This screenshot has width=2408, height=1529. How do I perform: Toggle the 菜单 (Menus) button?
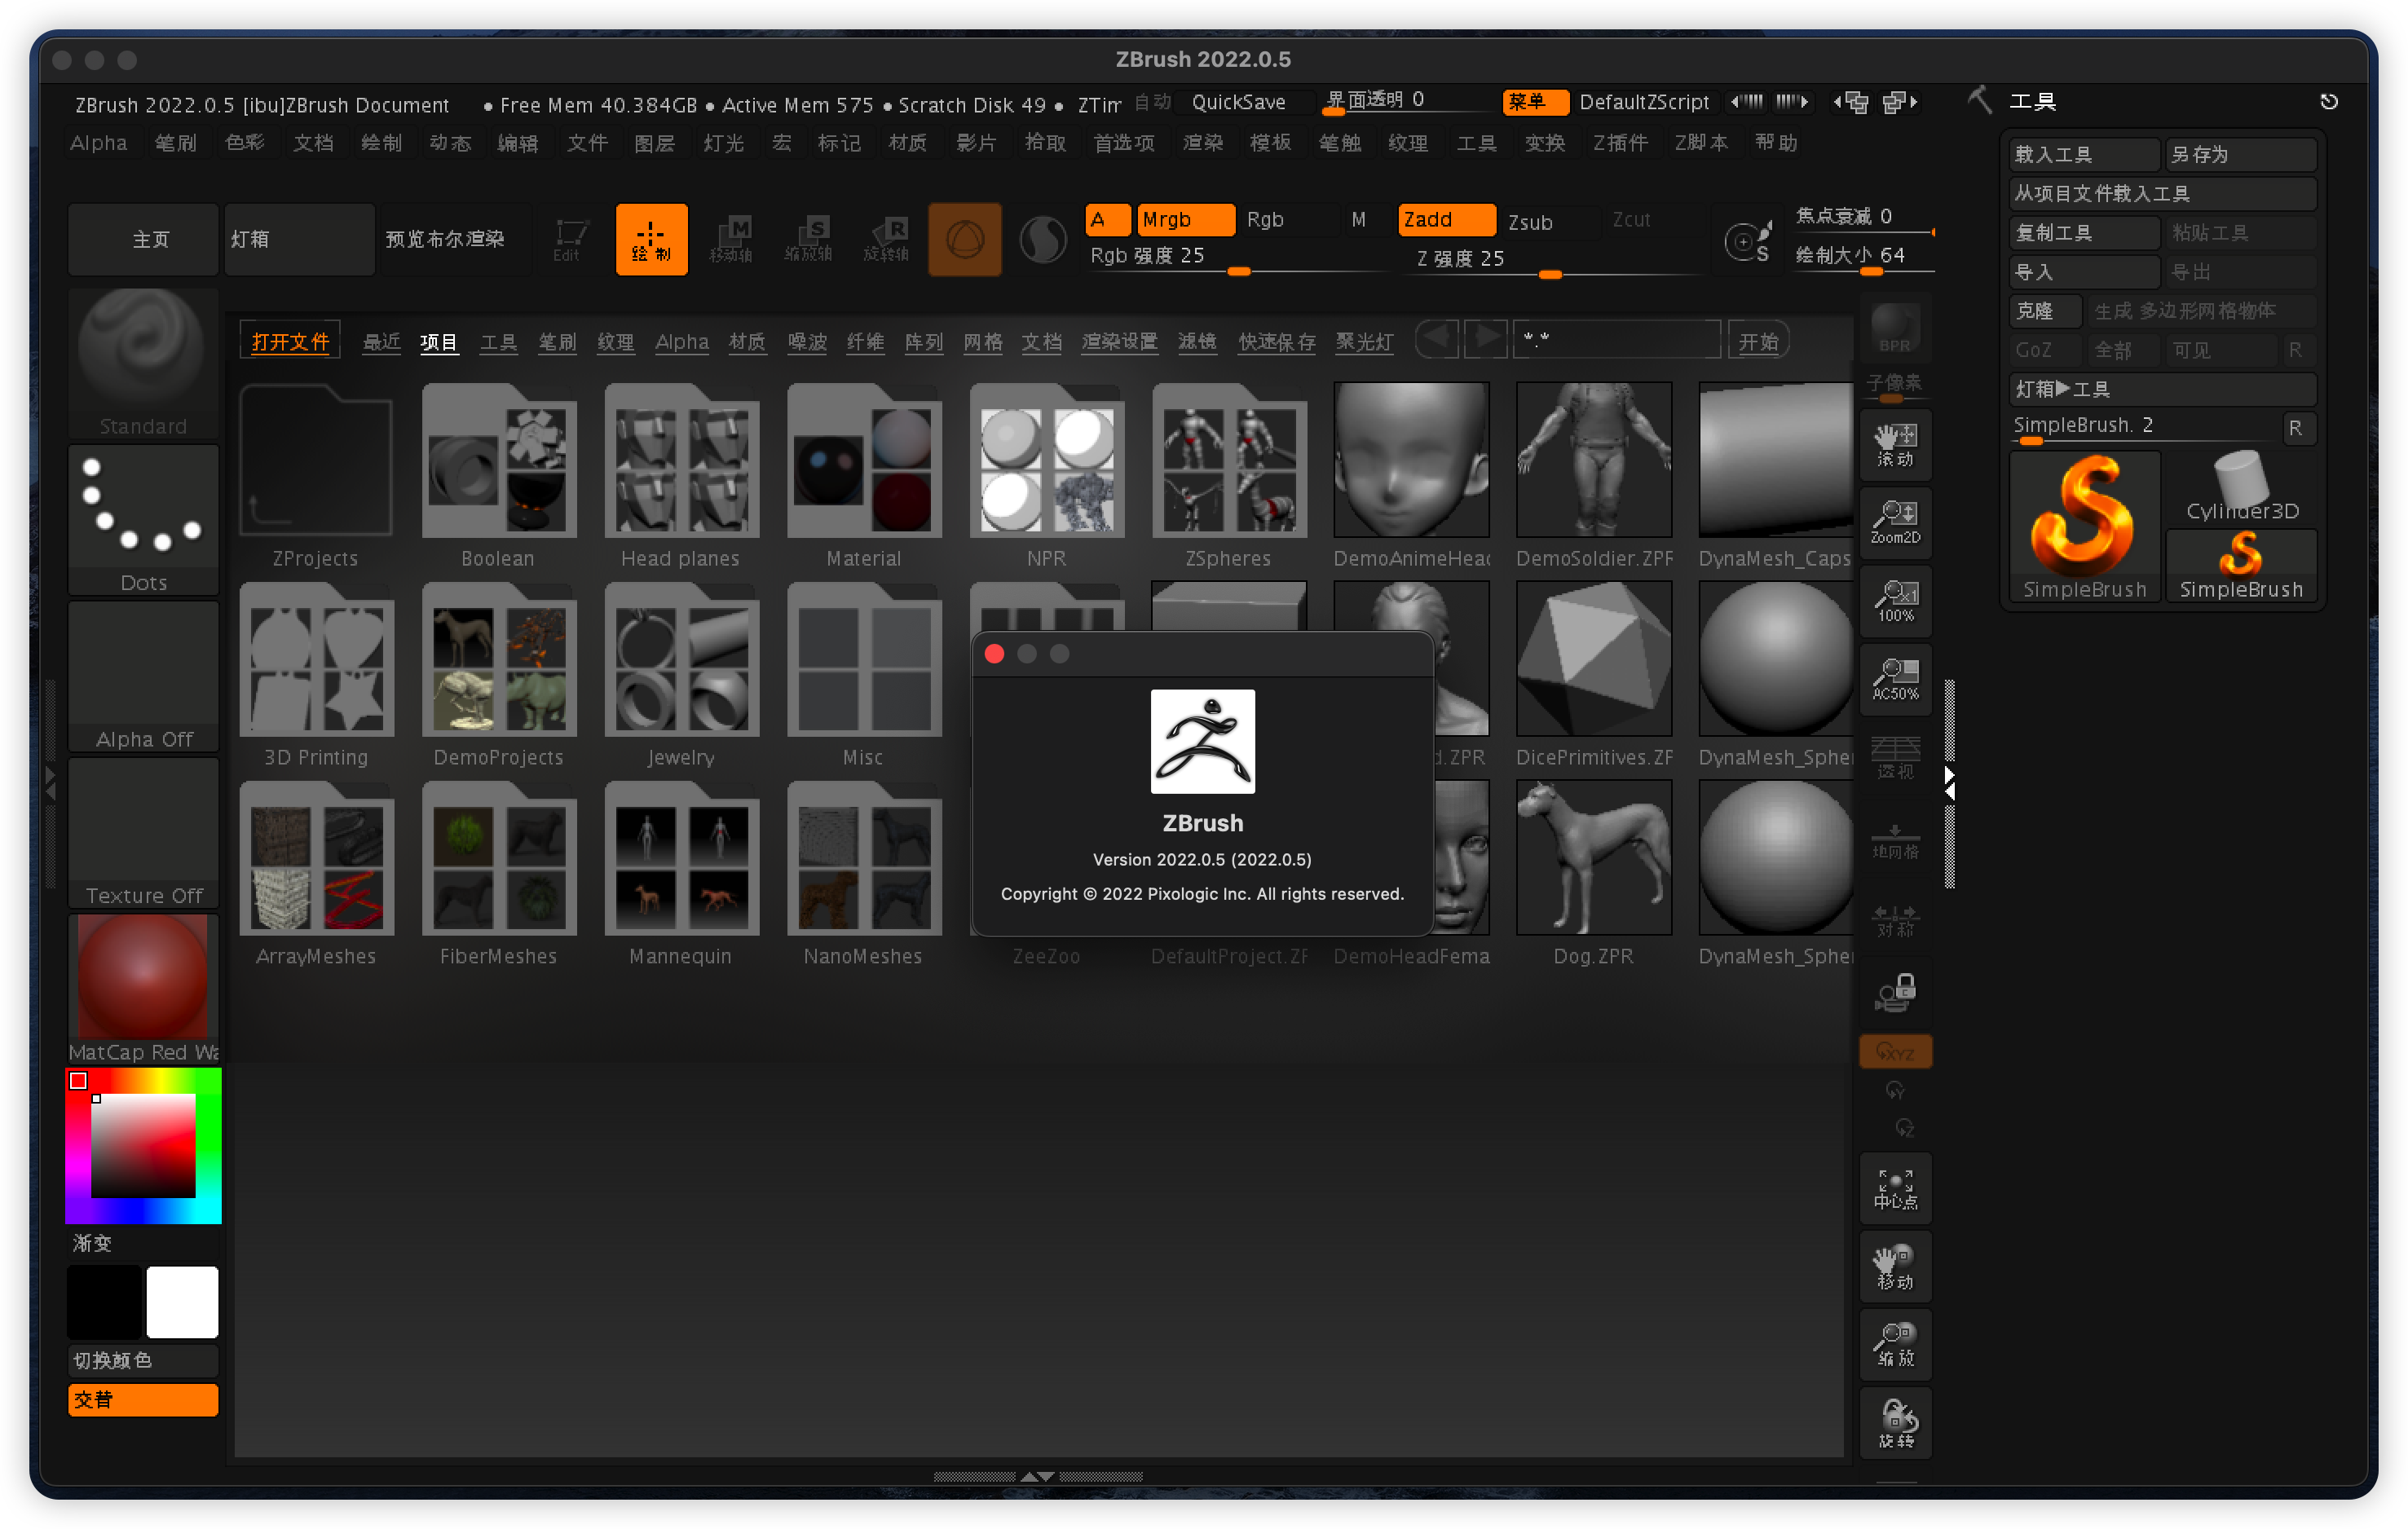1535,102
